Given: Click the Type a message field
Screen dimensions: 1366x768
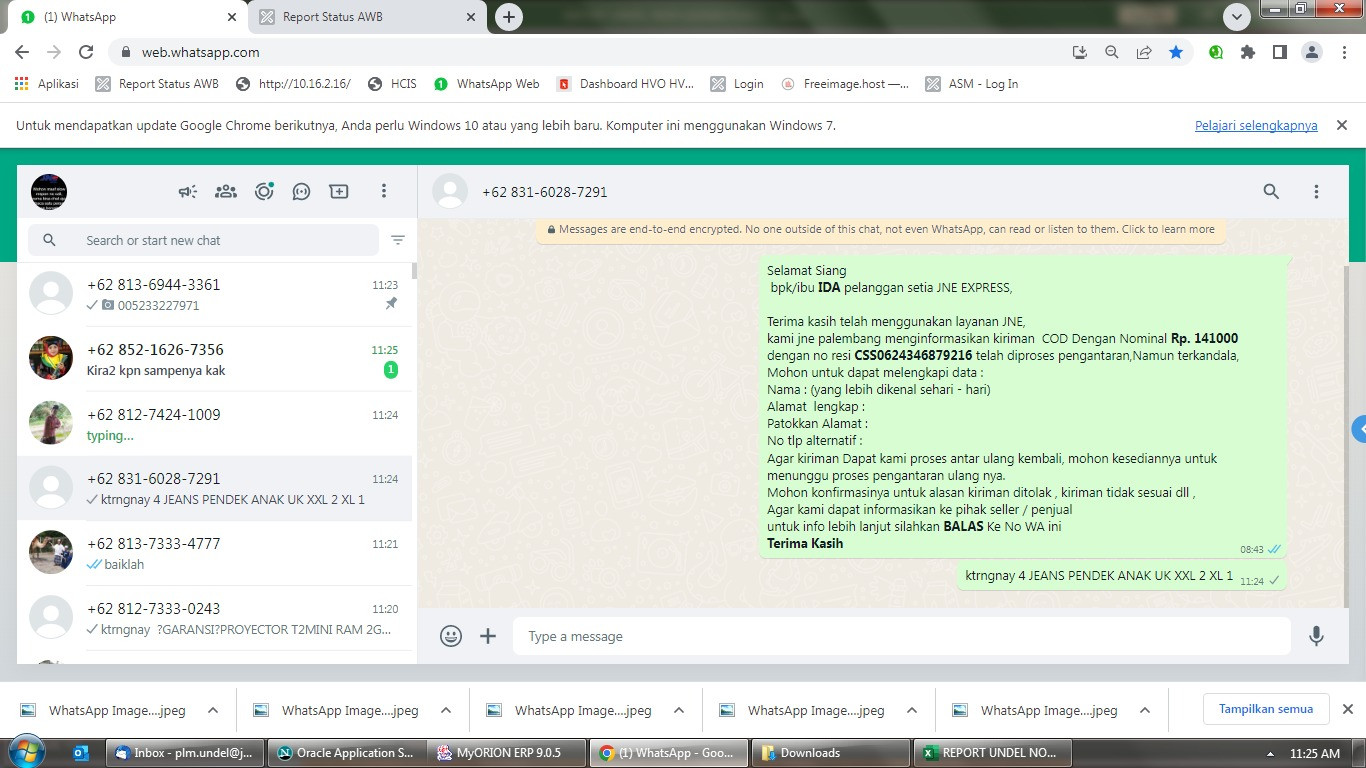Looking at the screenshot, I should click(x=902, y=636).
